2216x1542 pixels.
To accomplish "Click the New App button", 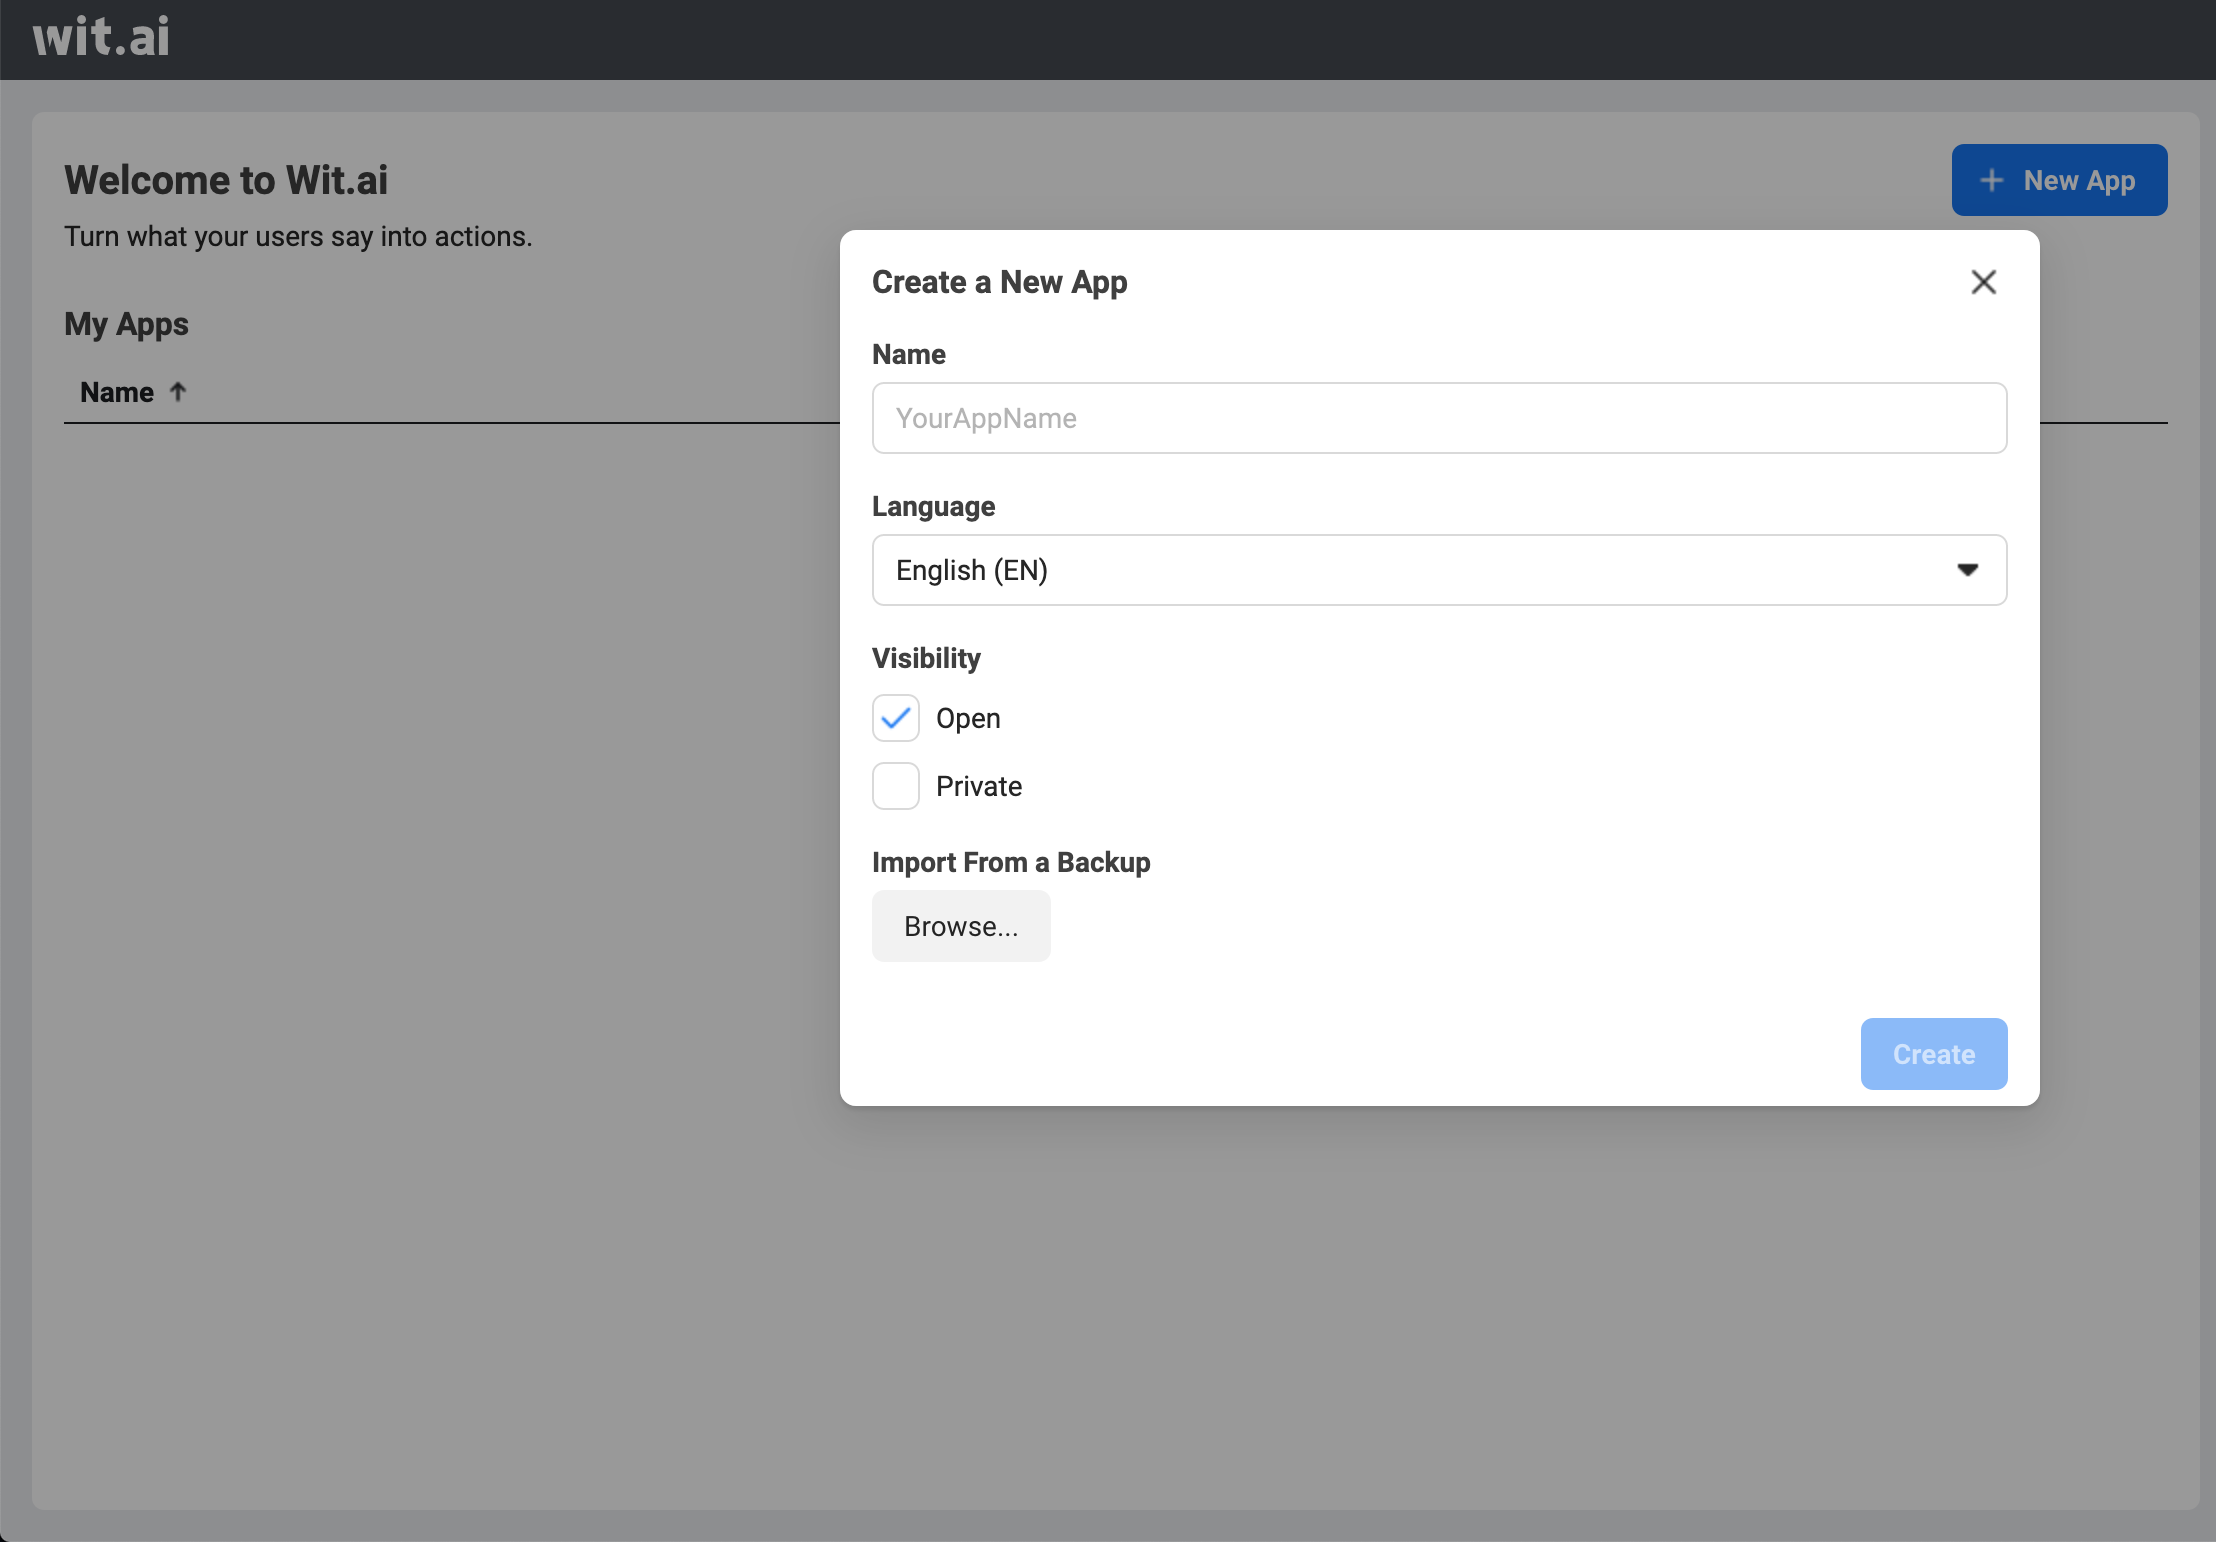I will [x=2059, y=180].
